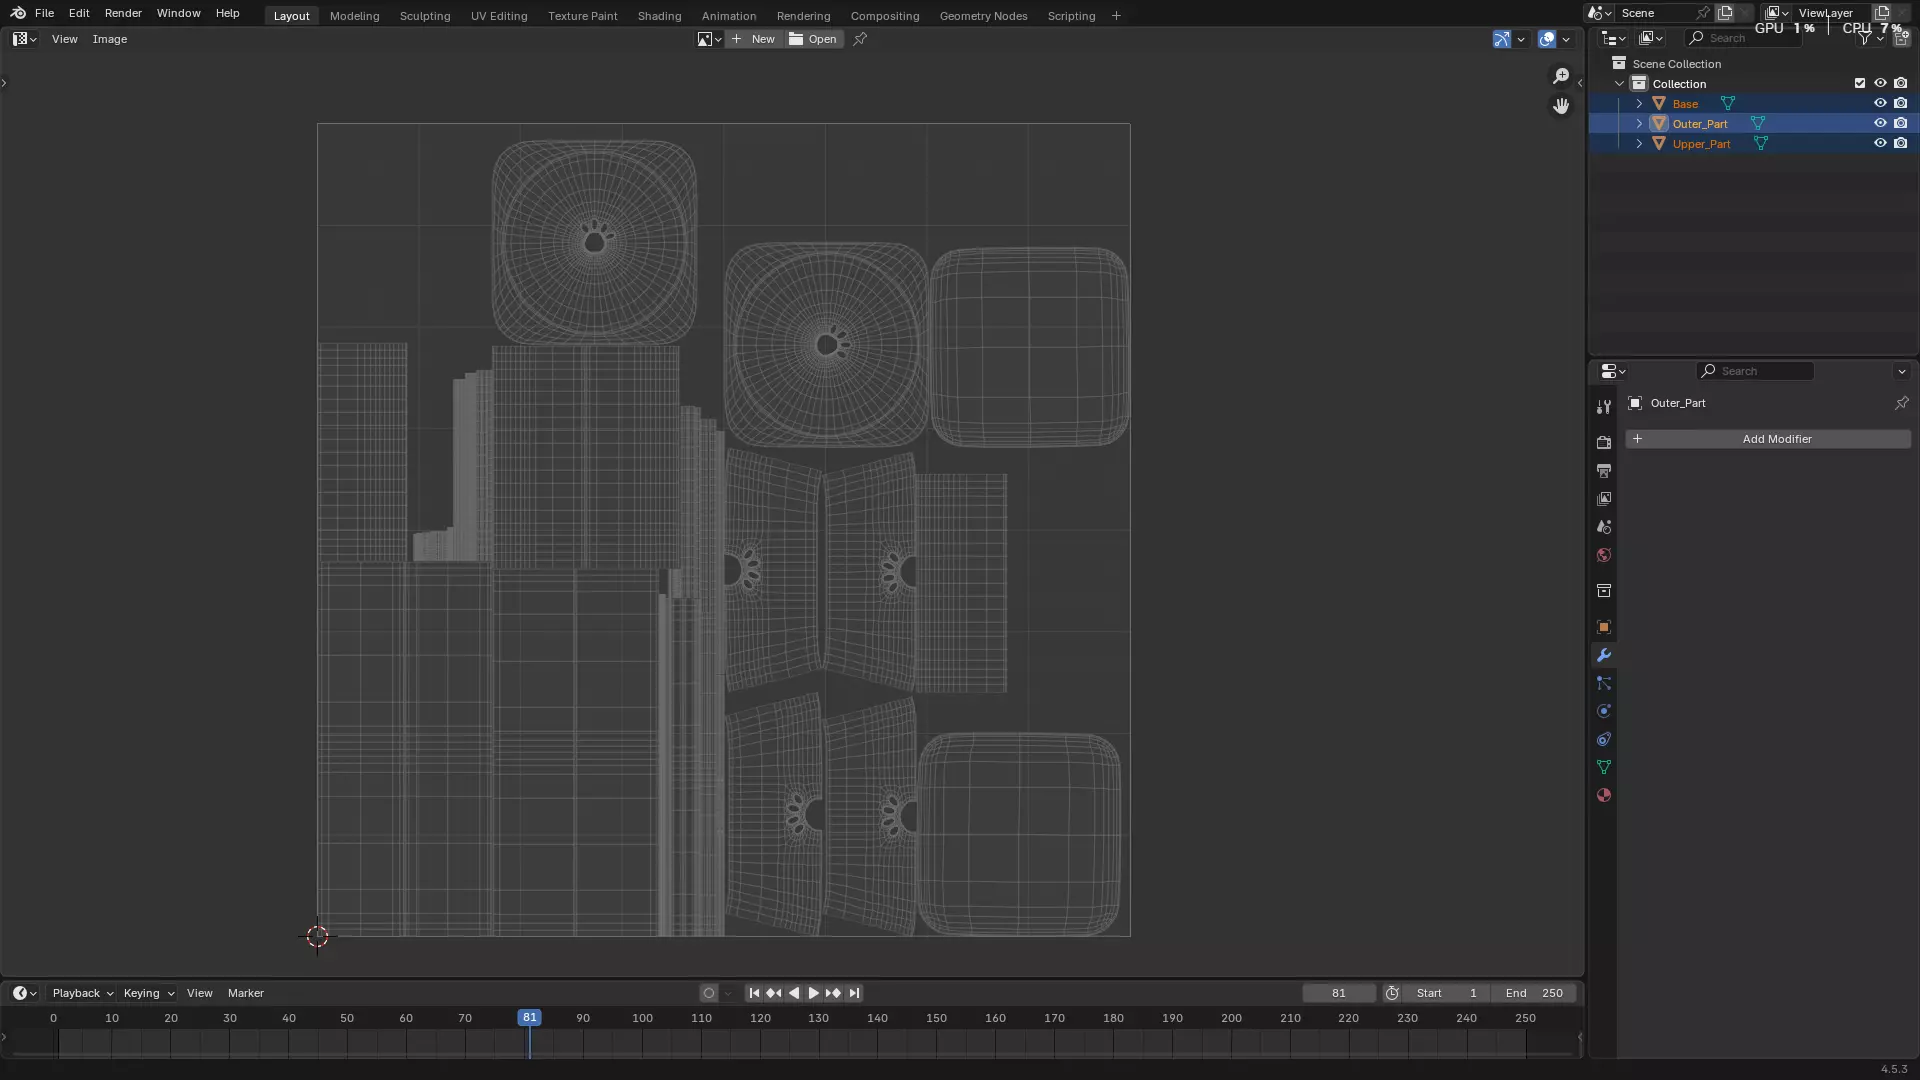Click the pan hand gizmo icon
Screen dimensions: 1920x1080
point(1561,106)
